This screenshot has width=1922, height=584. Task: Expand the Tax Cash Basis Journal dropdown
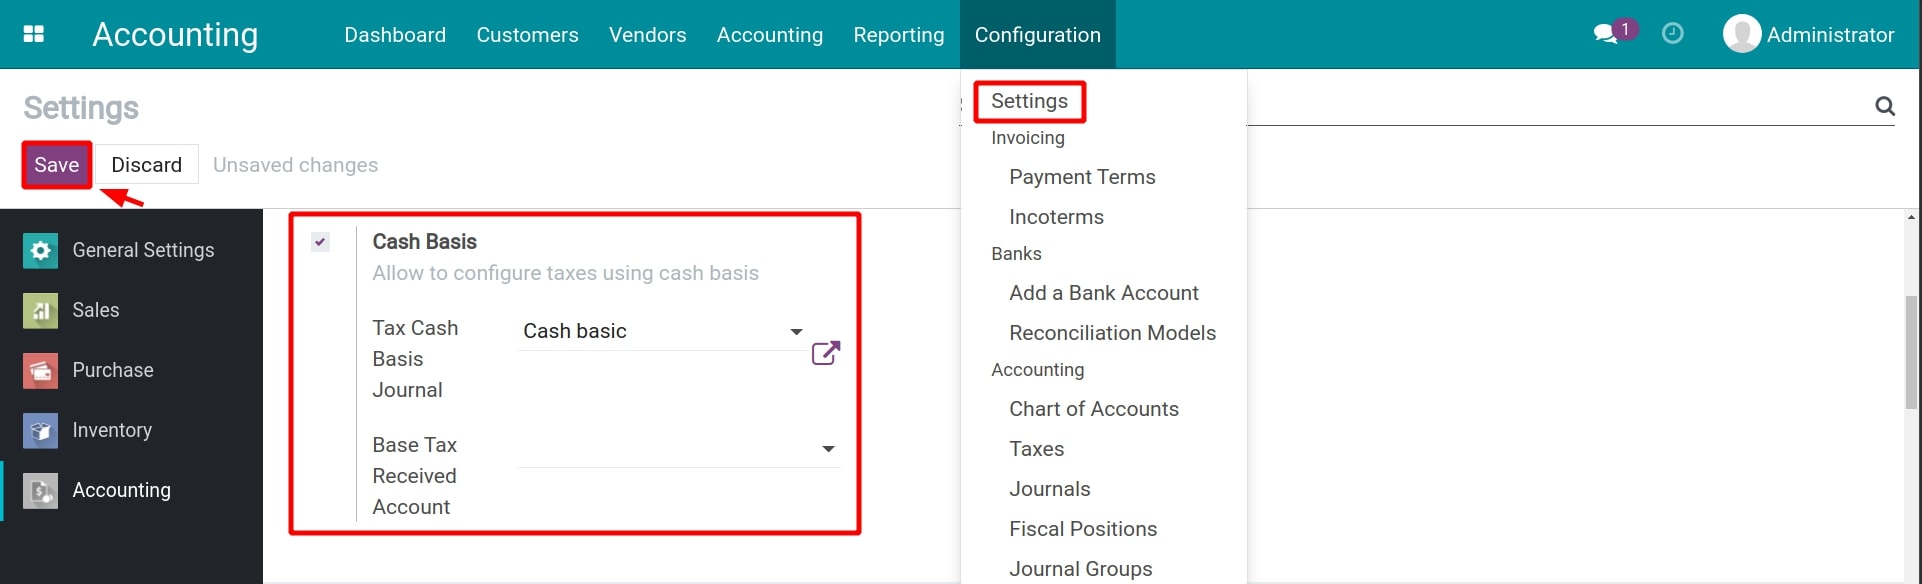click(x=796, y=330)
